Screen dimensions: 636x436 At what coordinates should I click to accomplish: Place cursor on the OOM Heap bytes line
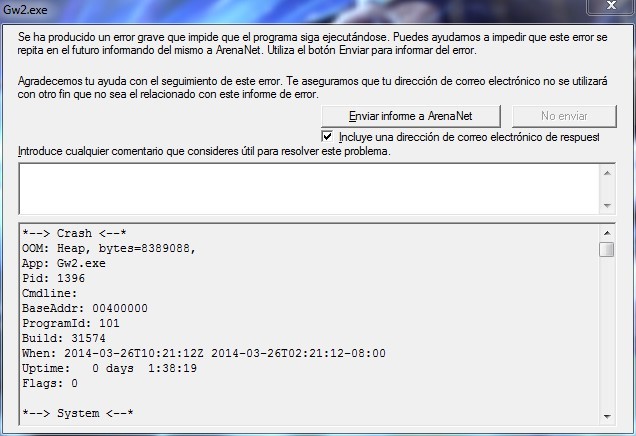coord(109,248)
